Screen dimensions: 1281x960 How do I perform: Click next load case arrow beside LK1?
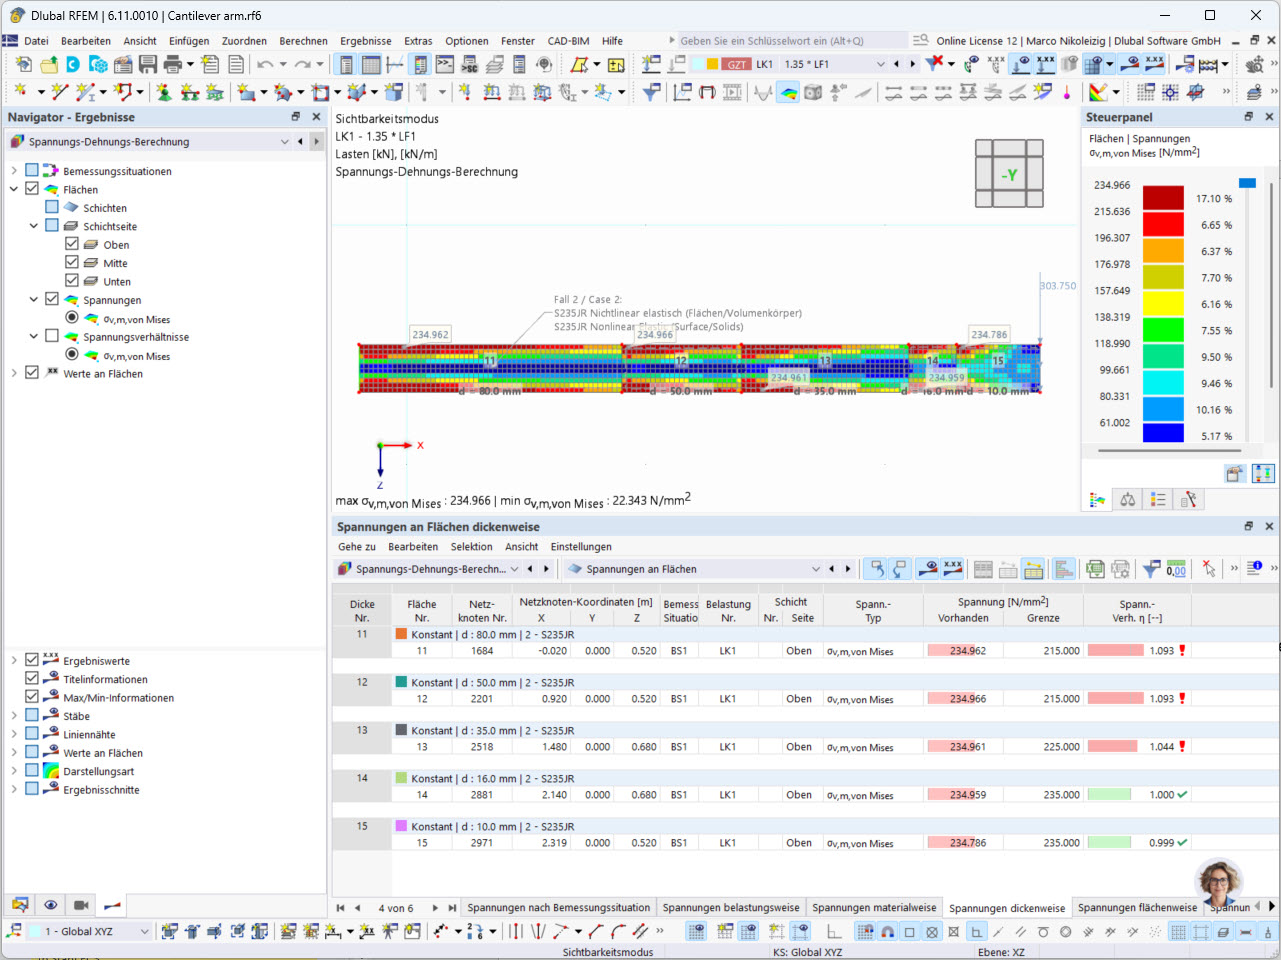coord(912,64)
